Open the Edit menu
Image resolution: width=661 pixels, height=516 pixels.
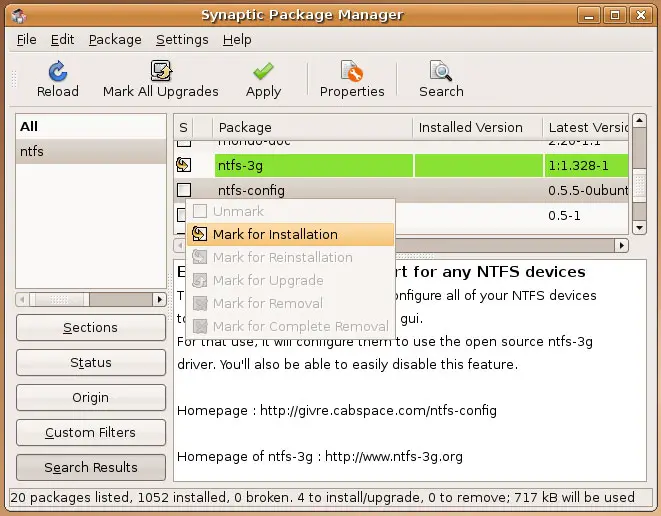click(x=62, y=40)
